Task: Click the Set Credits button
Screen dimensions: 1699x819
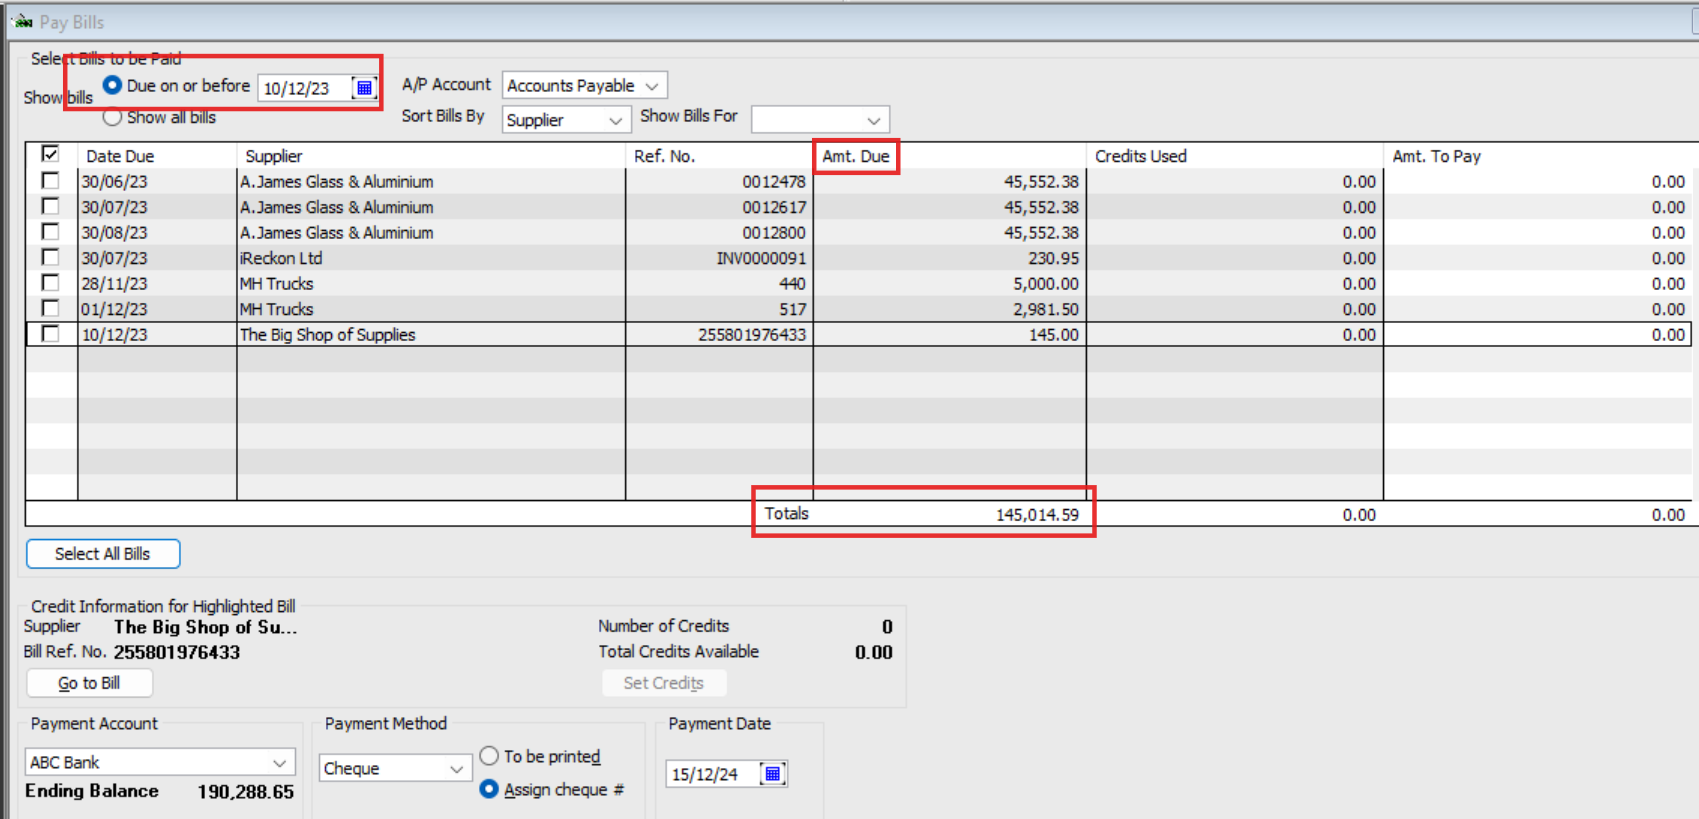Action: tap(664, 683)
